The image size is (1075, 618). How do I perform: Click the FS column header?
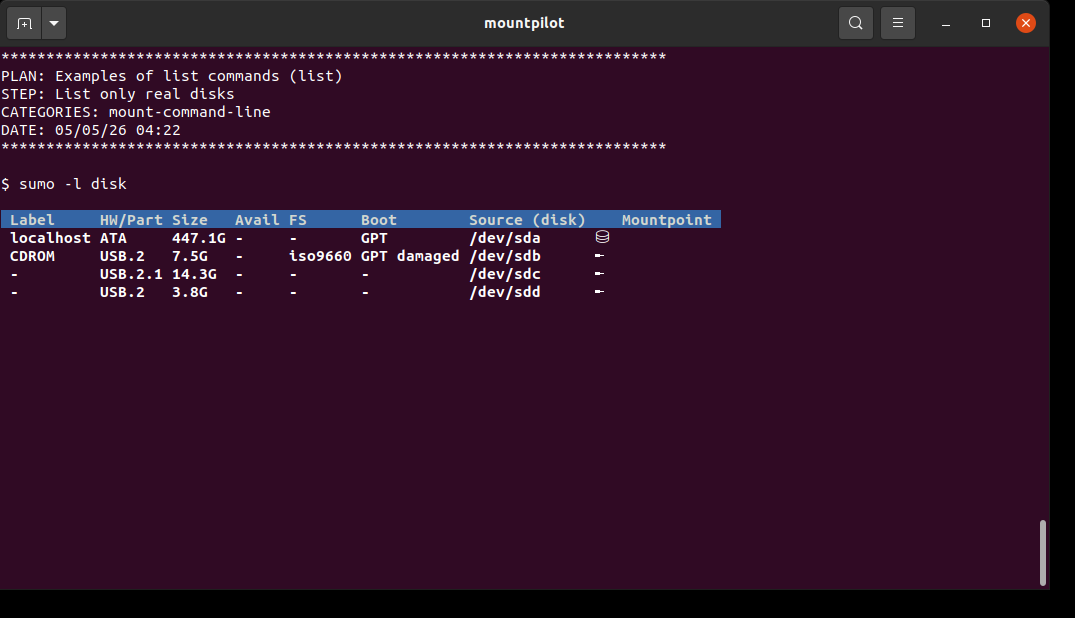[x=298, y=219]
